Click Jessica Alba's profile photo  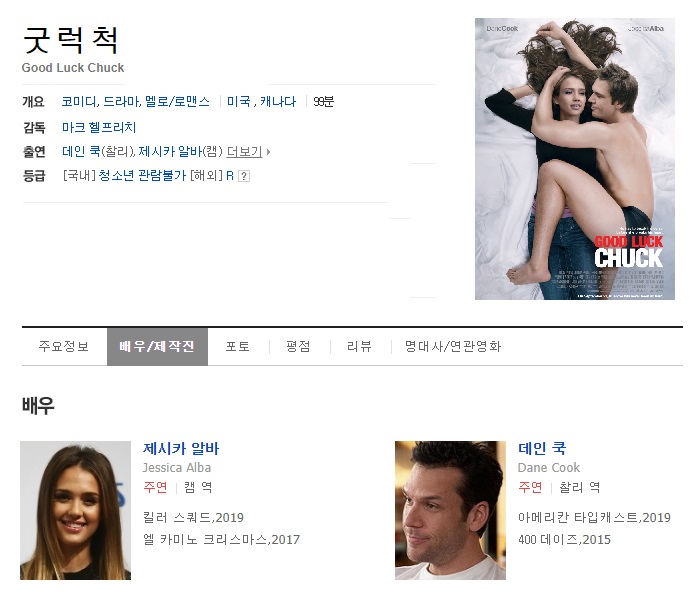(x=76, y=510)
